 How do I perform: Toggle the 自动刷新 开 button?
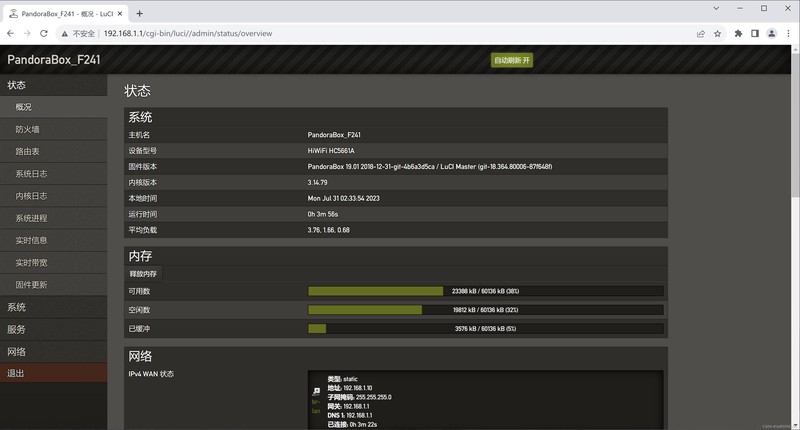pyautogui.click(x=512, y=60)
